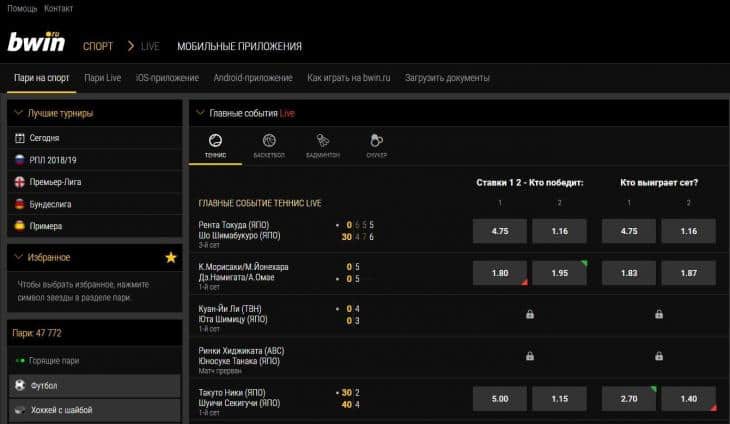
Task: Collapse the Главные события Live section
Action: click(x=200, y=114)
